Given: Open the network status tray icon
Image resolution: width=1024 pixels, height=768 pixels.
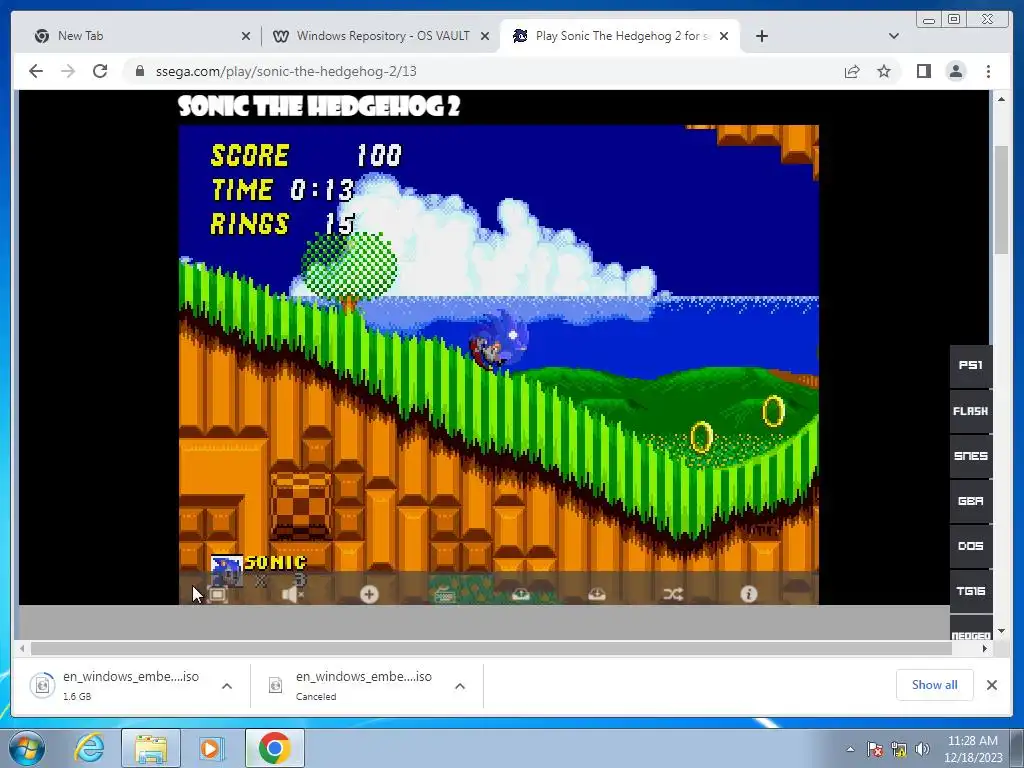Looking at the screenshot, I should pos(899,749).
